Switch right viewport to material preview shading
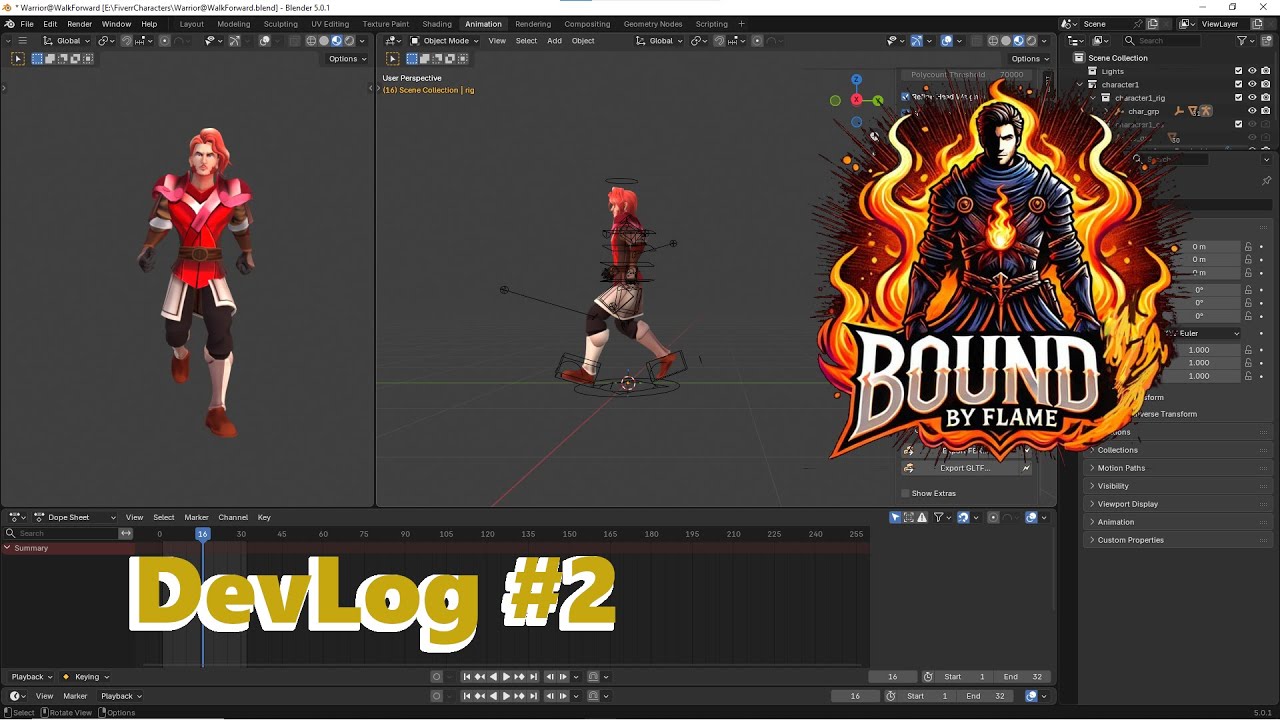 [x=1019, y=41]
